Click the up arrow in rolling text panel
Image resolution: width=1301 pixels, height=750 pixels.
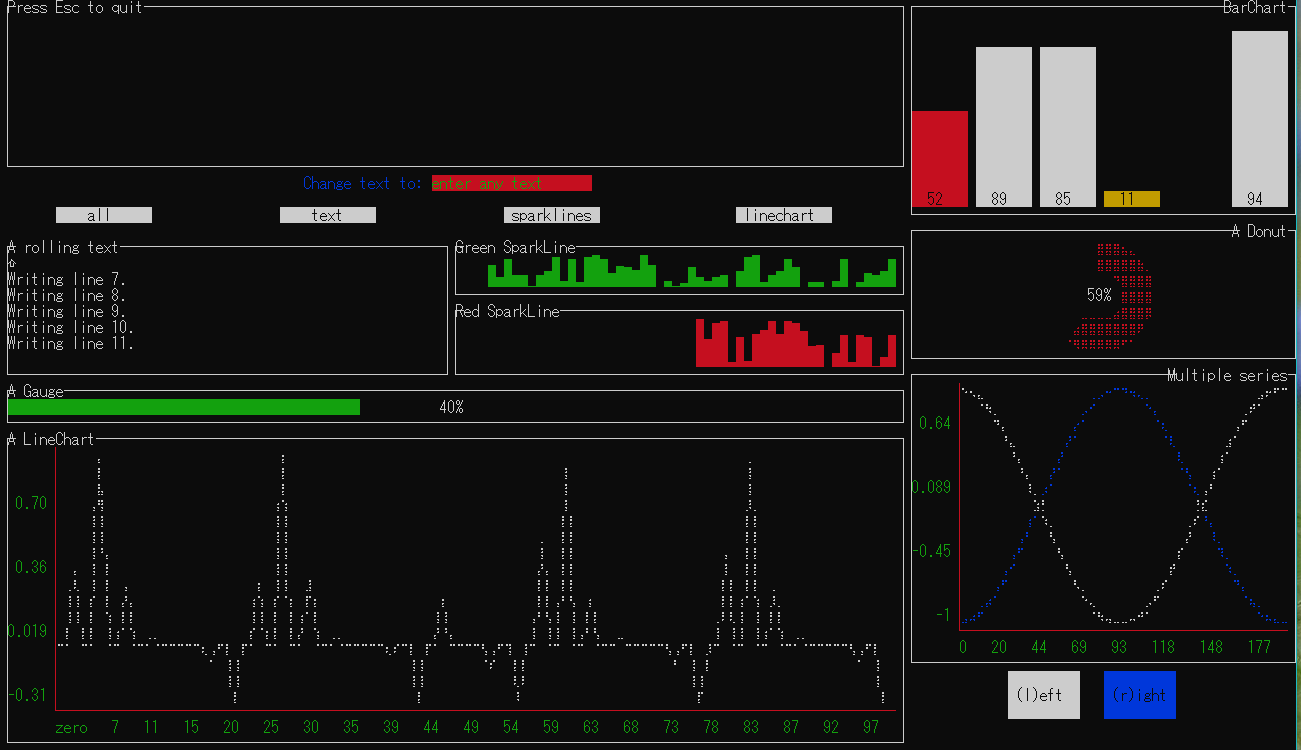click(x=12, y=263)
